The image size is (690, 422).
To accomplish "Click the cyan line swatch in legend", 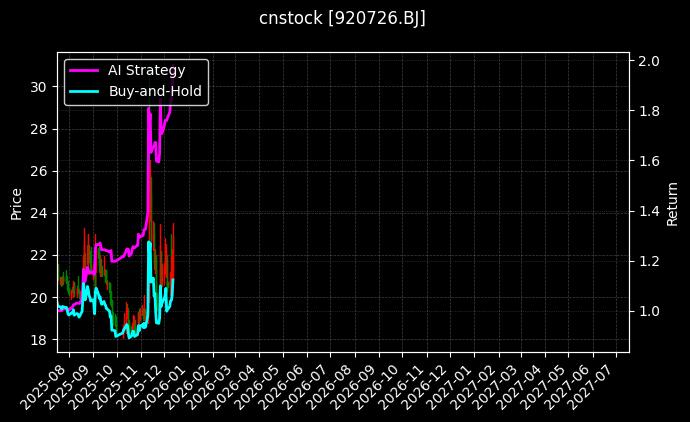I will point(83,91).
